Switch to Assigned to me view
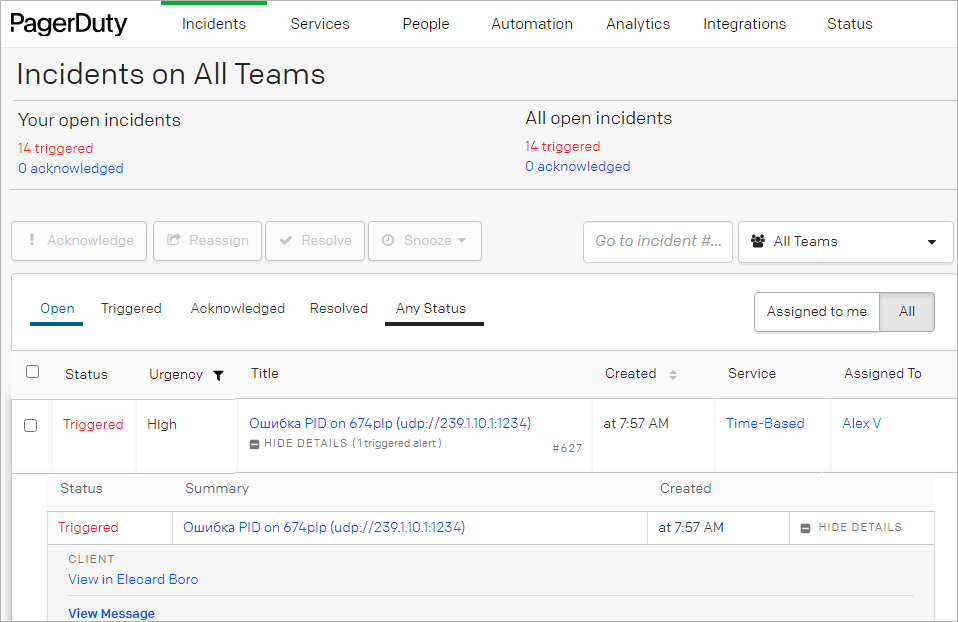 coord(816,311)
